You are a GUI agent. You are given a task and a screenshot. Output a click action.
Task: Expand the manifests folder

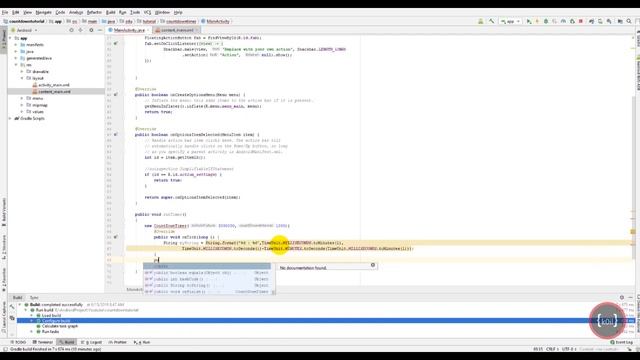(x=16, y=45)
